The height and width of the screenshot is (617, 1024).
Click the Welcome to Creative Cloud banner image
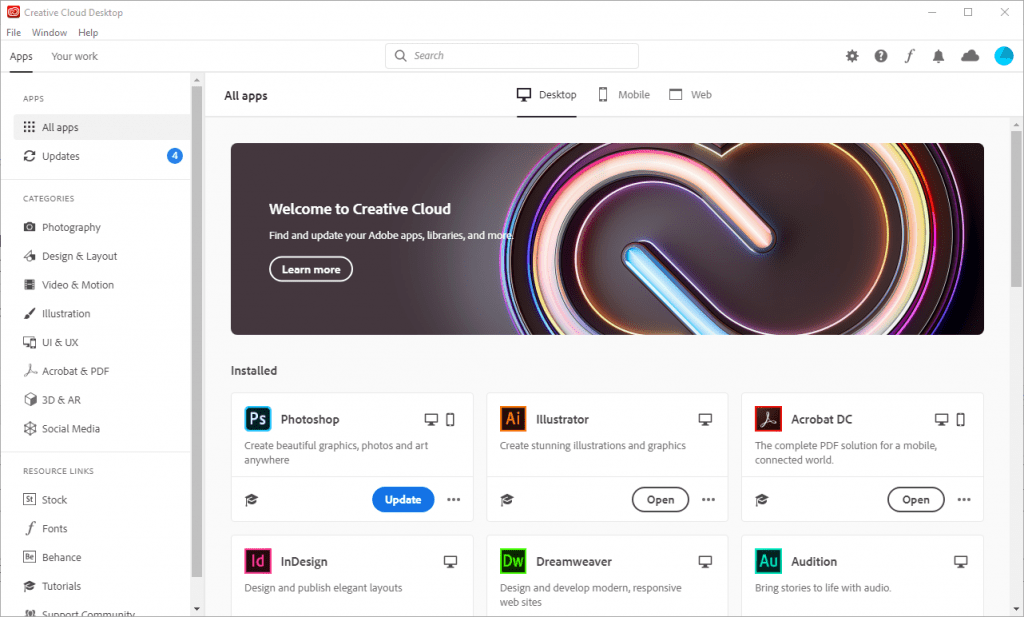pyautogui.click(x=607, y=239)
